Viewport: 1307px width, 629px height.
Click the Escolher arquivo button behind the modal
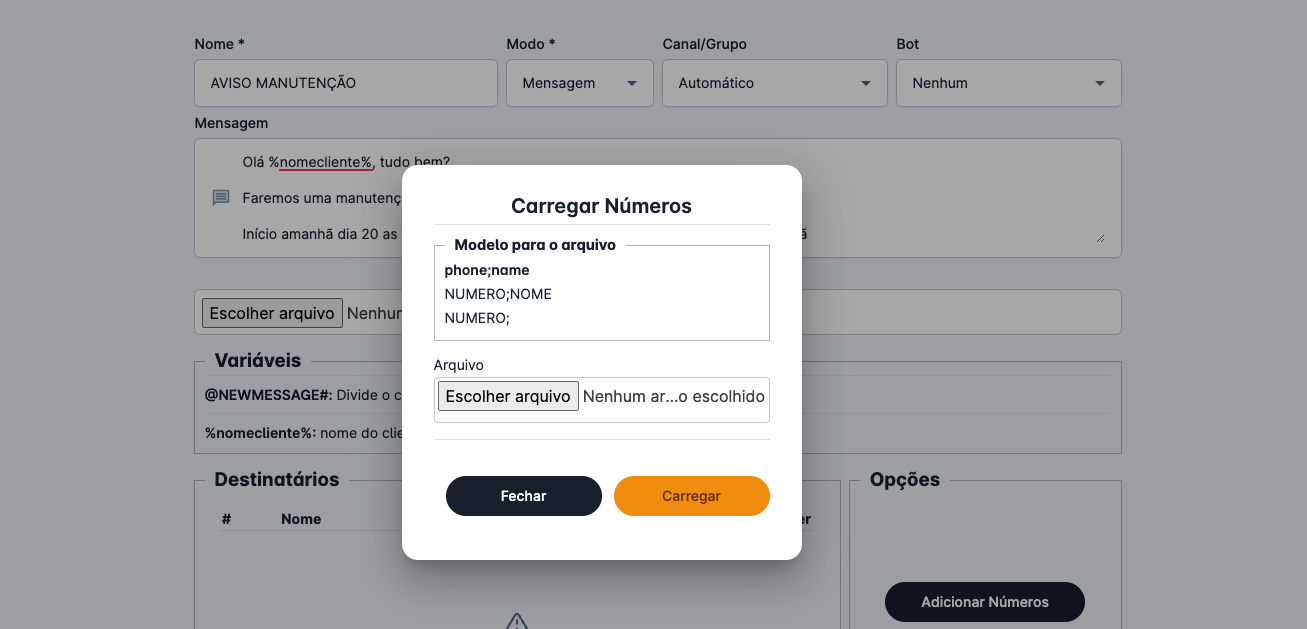(x=272, y=312)
